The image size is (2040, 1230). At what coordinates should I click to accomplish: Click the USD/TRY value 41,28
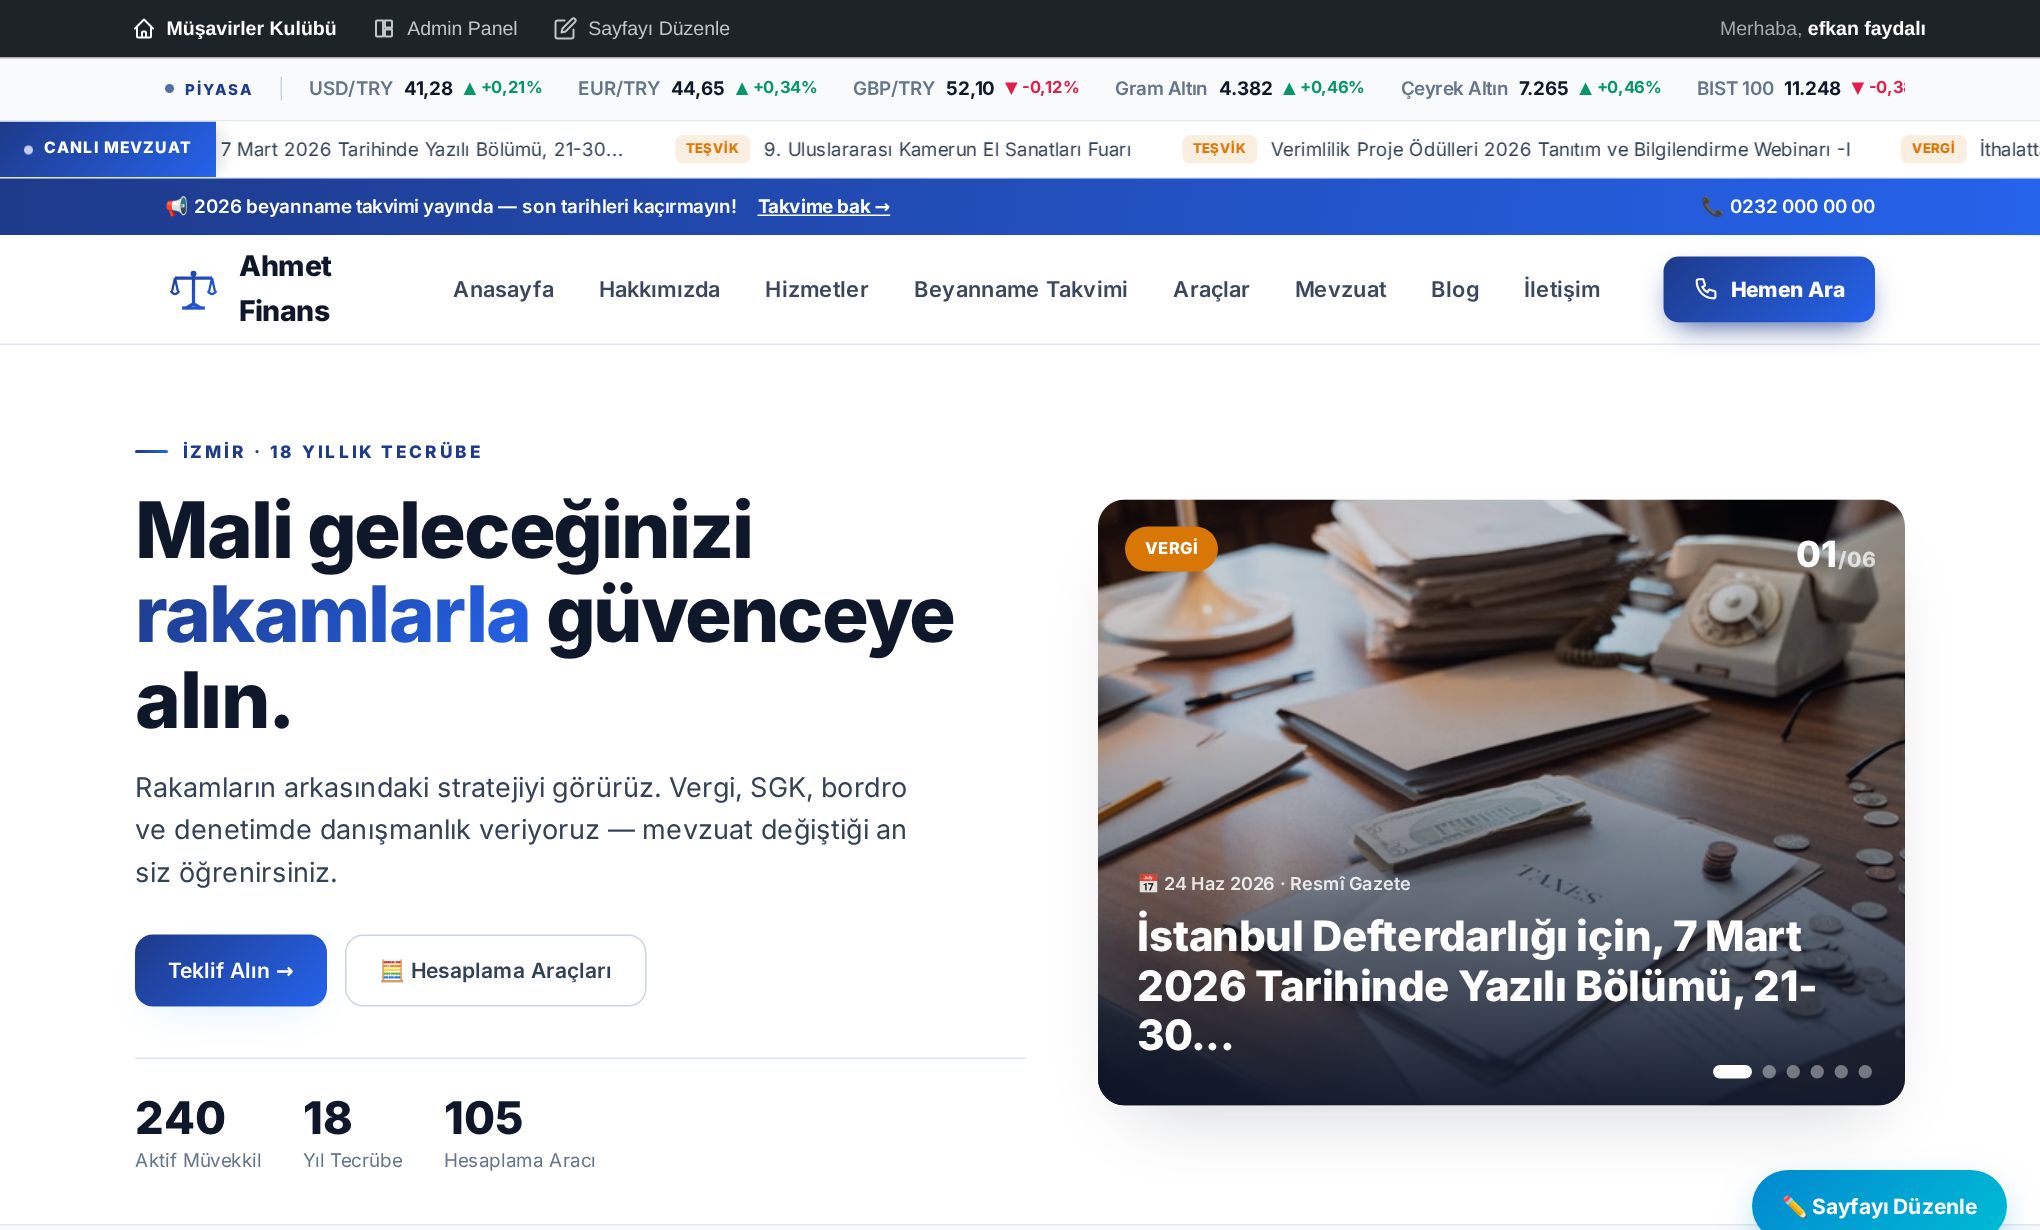[429, 89]
